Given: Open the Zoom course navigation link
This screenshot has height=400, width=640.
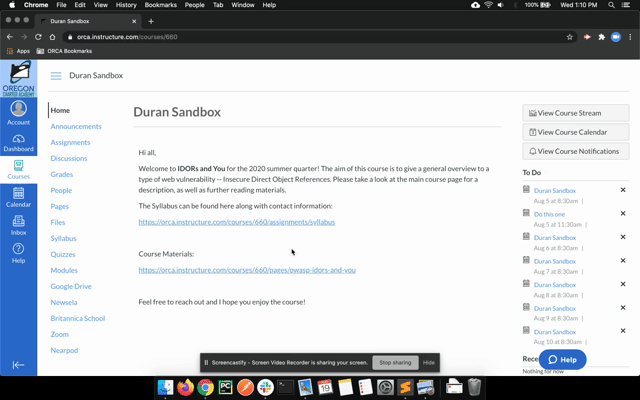Looking at the screenshot, I should pos(60,334).
